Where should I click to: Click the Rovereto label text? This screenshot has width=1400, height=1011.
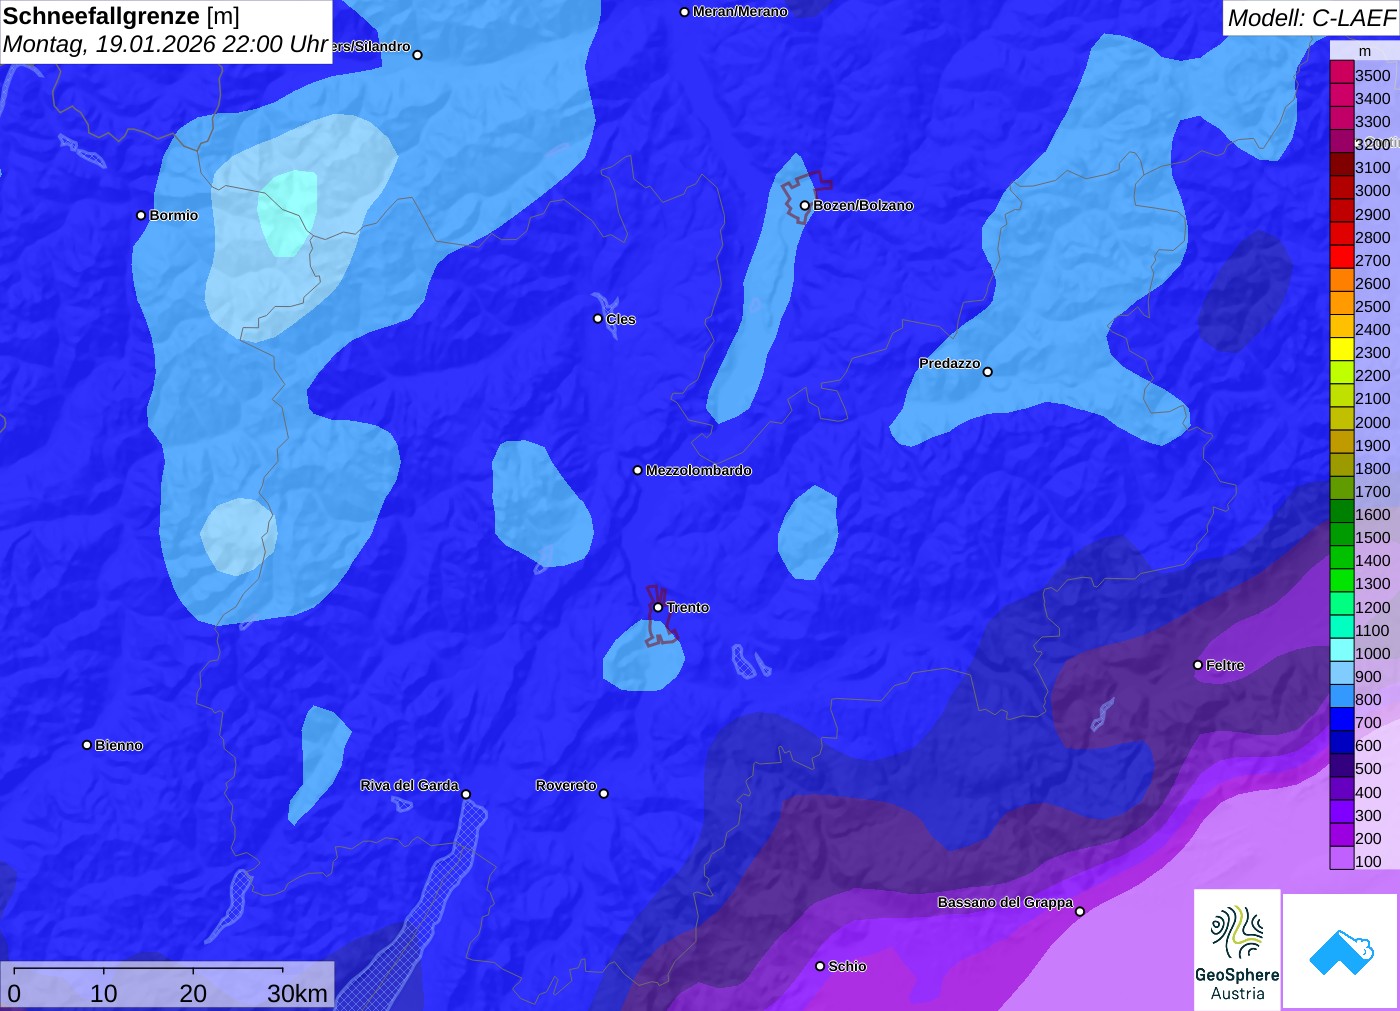click(566, 785)
